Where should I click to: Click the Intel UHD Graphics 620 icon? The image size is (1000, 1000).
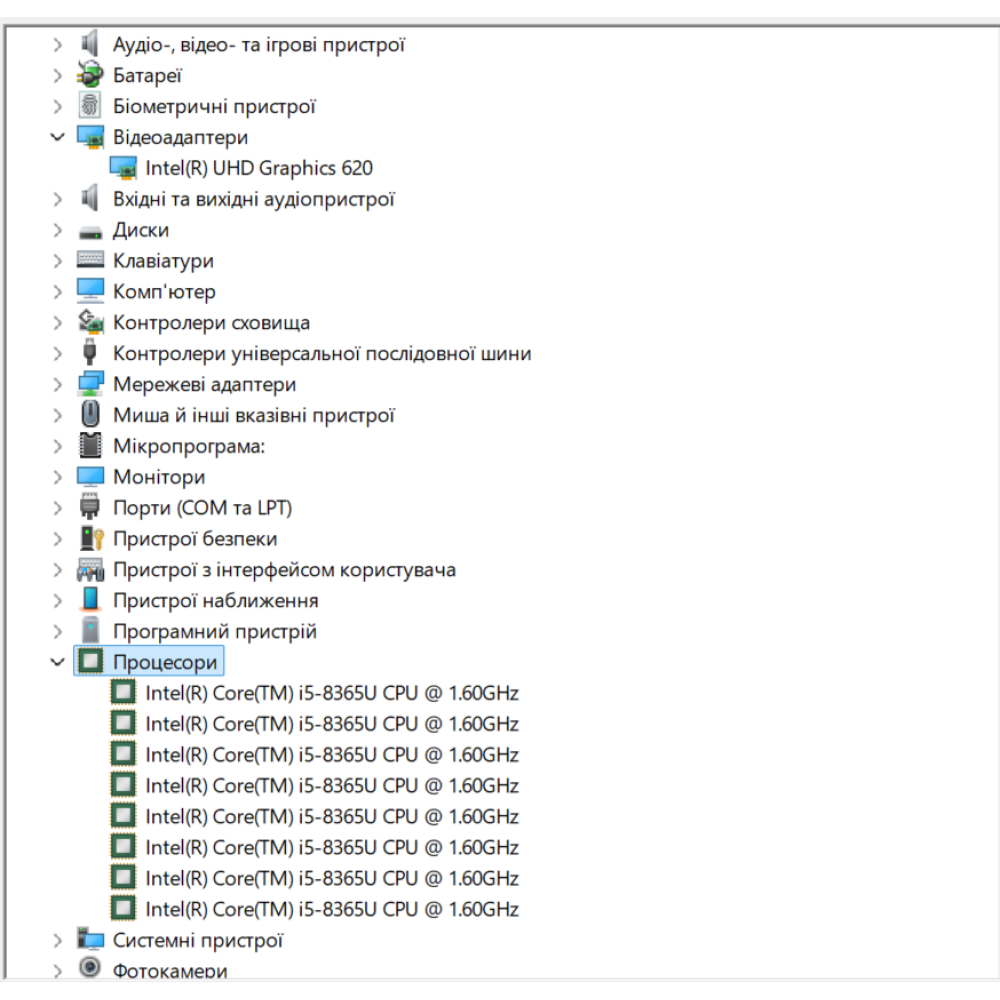pos(123,168)
